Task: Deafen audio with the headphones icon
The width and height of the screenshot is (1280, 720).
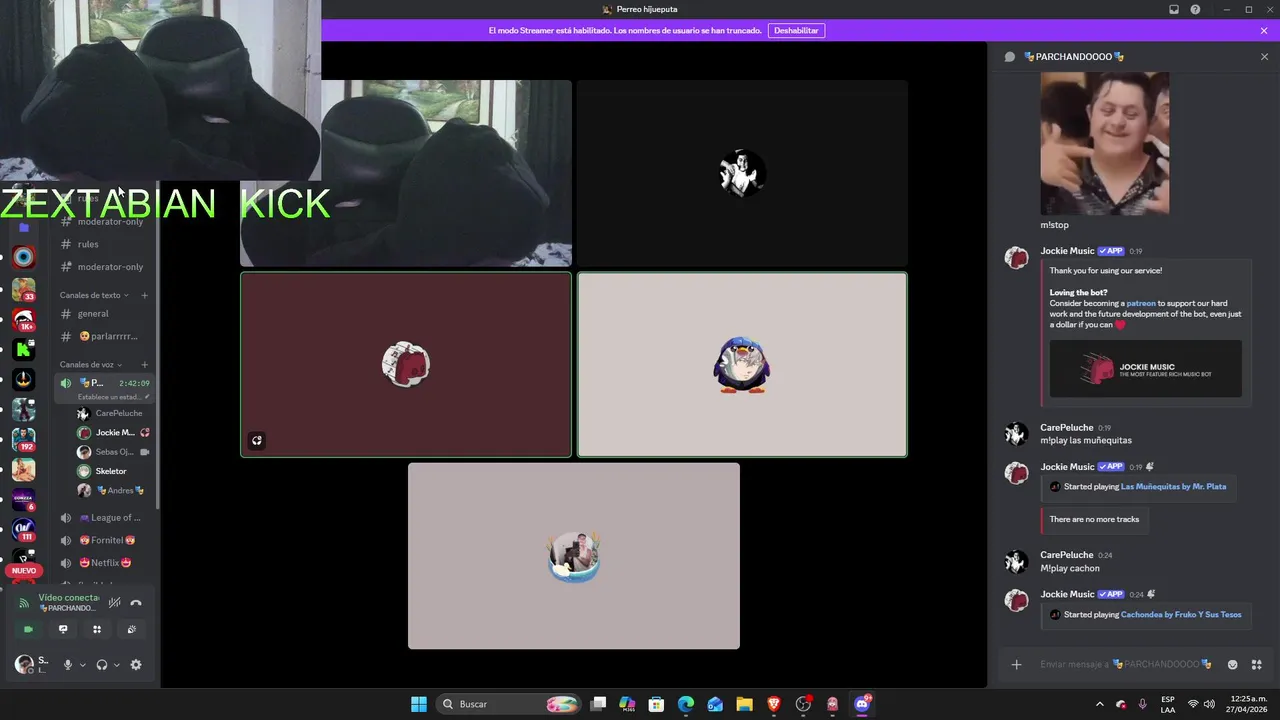Action: click(101, 665)
